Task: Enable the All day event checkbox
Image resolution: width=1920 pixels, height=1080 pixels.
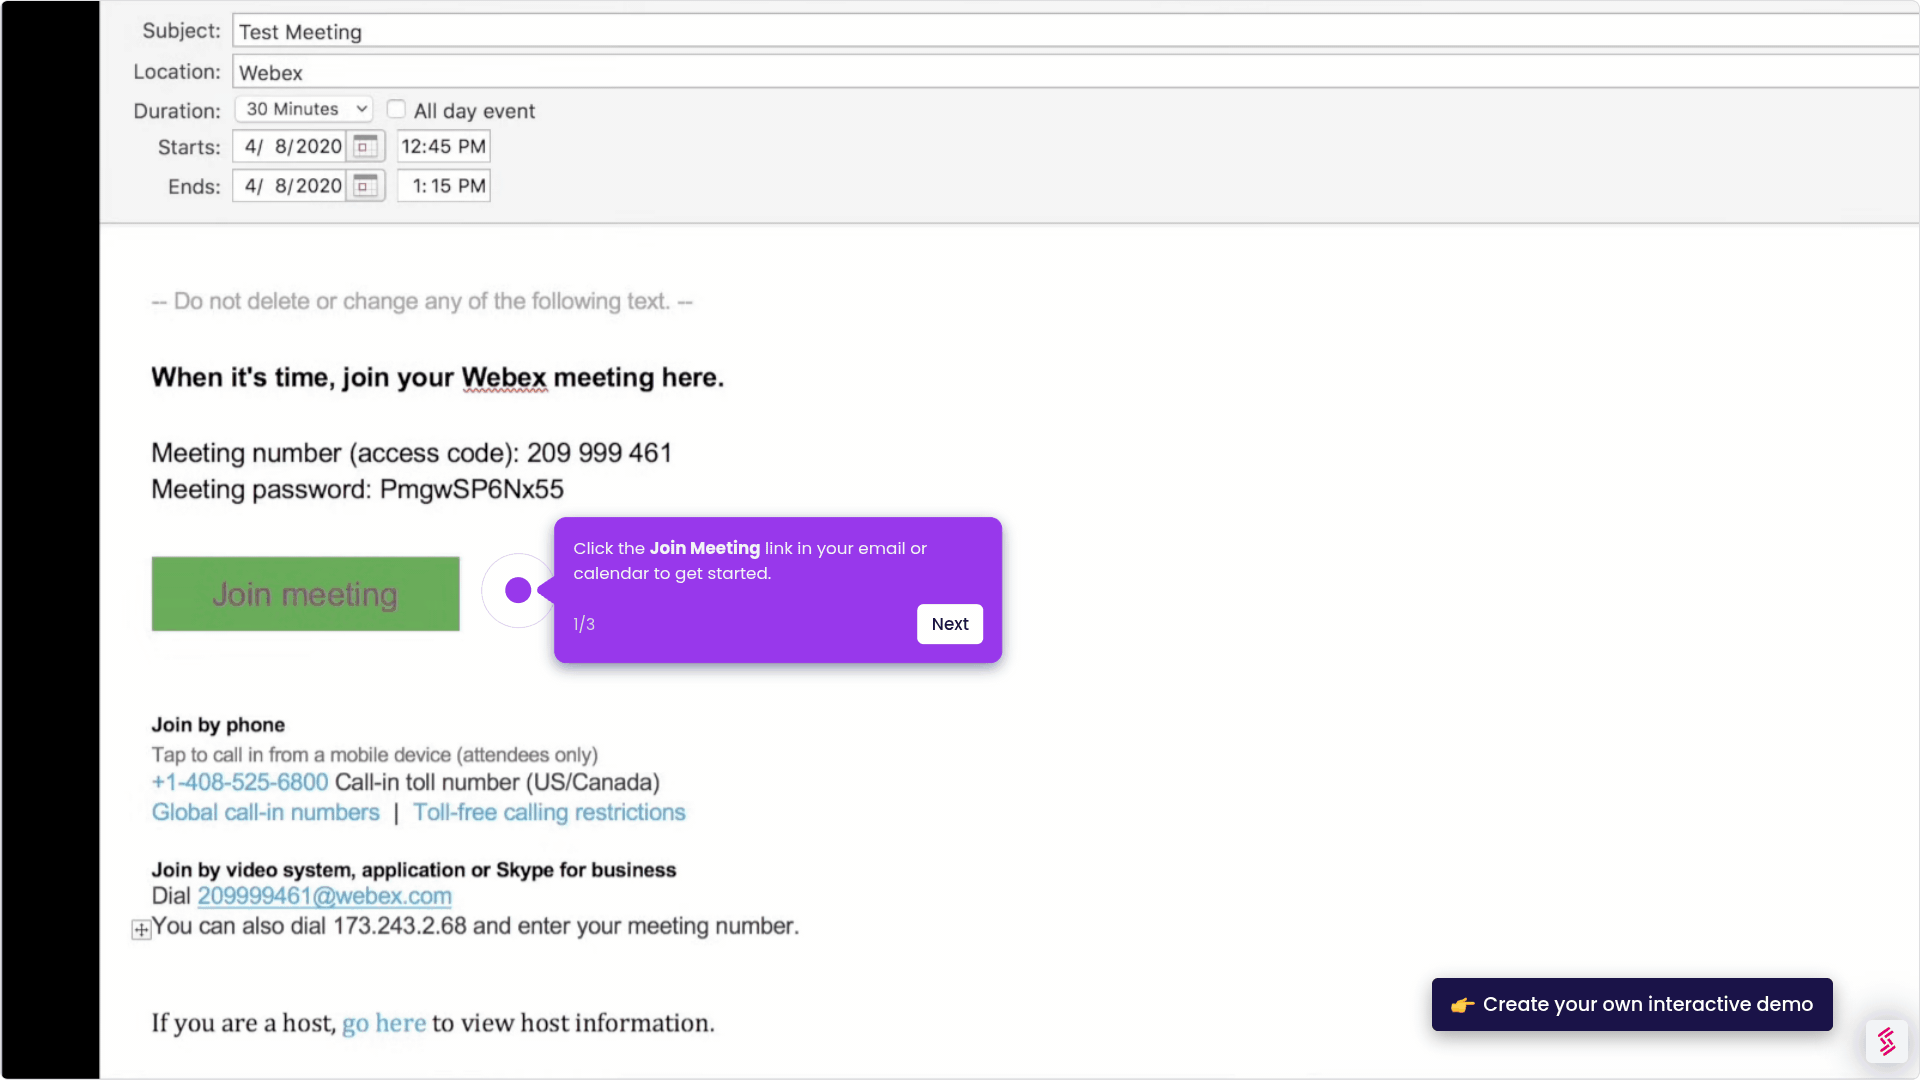Action: (x=396, y=109)
